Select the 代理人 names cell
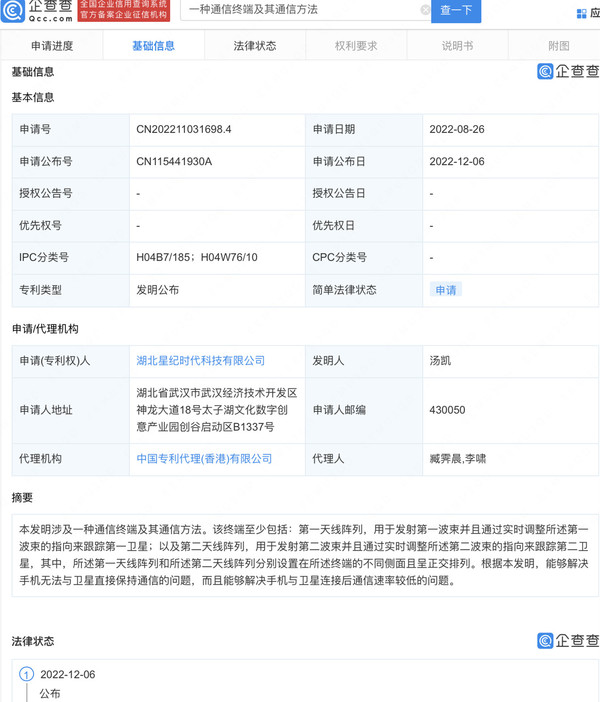This screenshot has height=702, width=600. [x=510, y=459]
